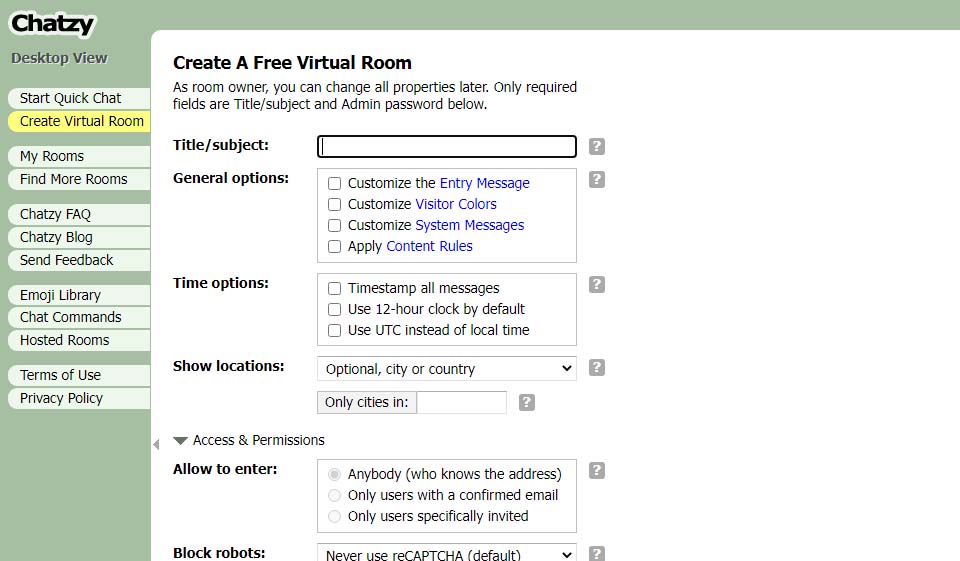Toggle Use UTC instead of local time
Screen dimensions: 960x561
pos(335,331)
